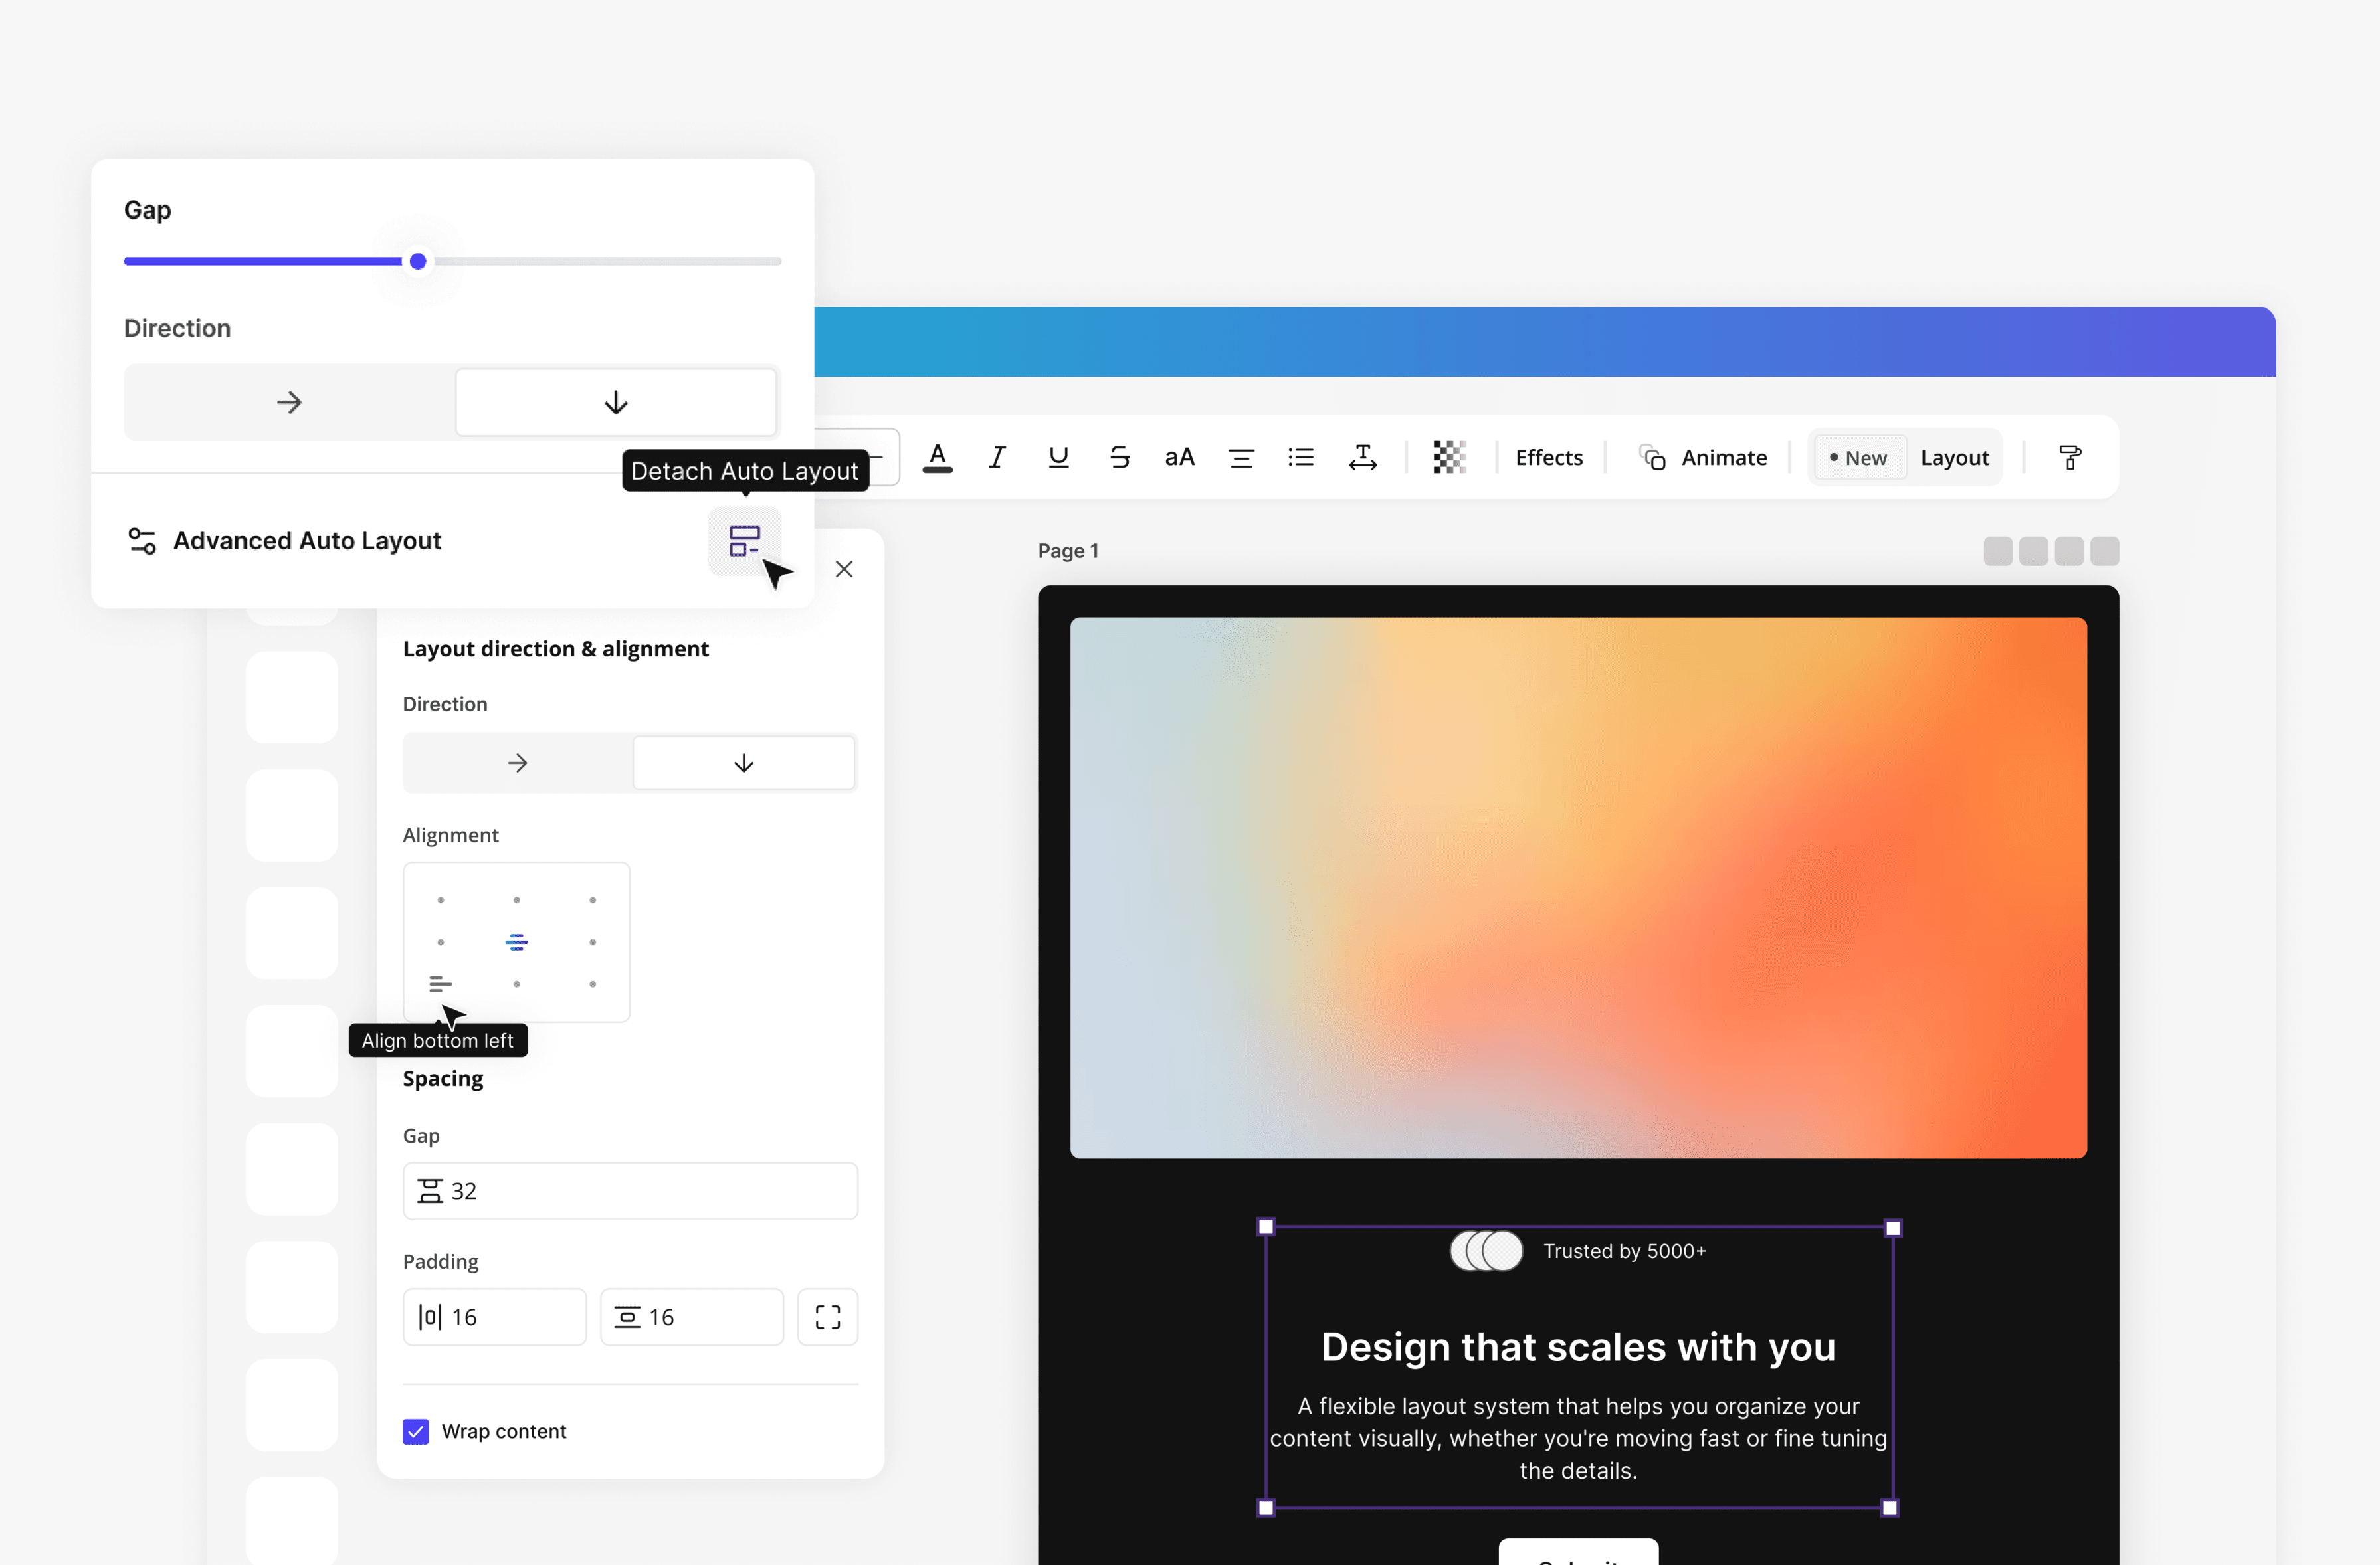The height and width of the screenshot is (1565, 2380).
Task: Toggle the Wrap content checkbox
Action: point(416,1431)
